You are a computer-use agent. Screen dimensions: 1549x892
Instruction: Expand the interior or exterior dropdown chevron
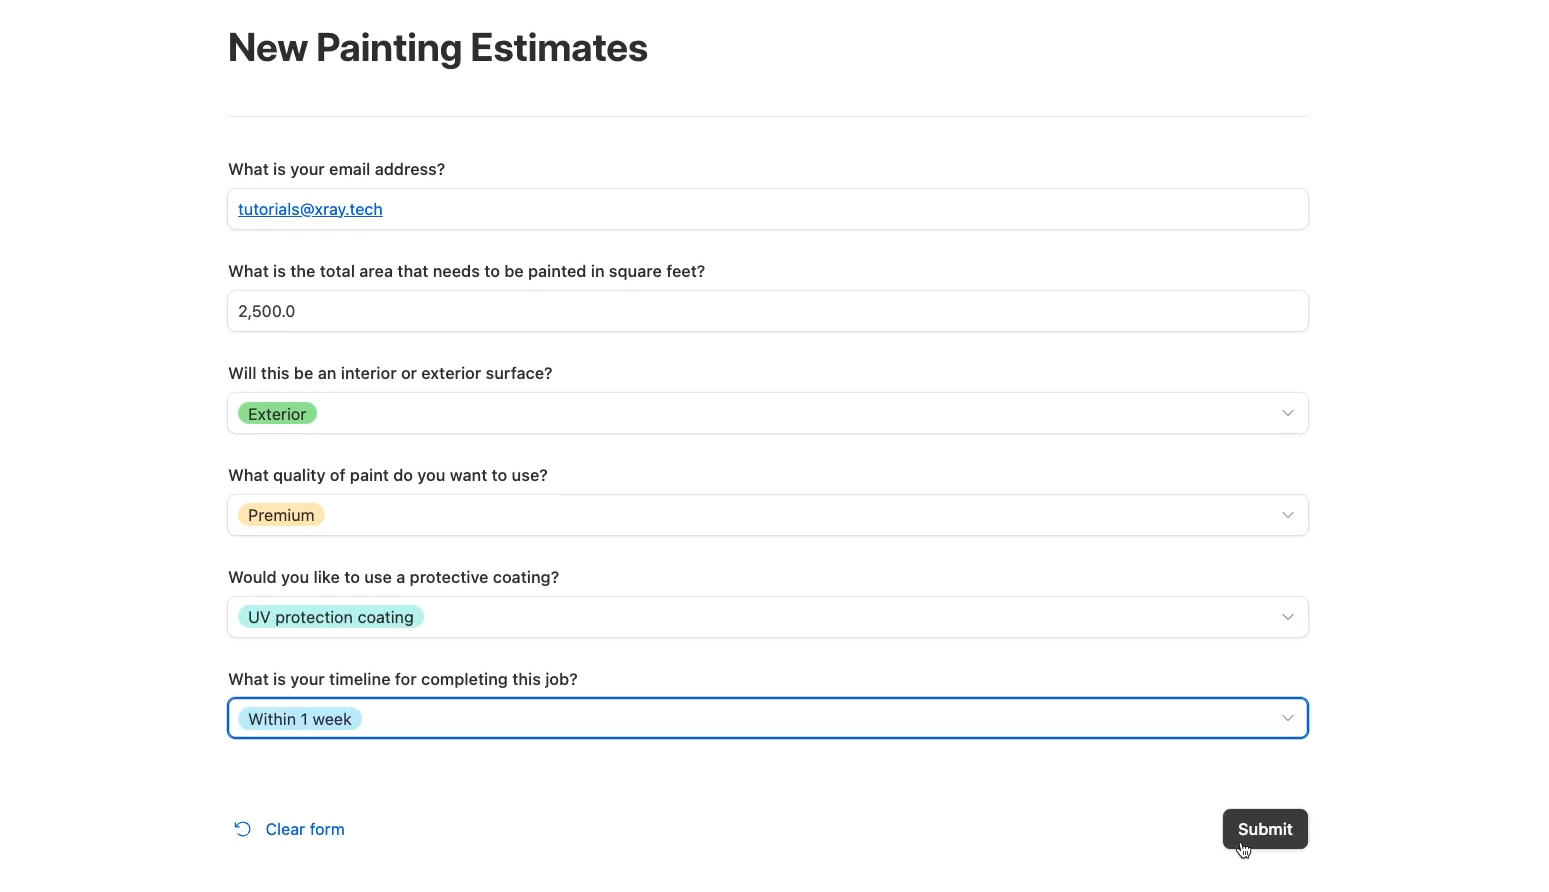1288,413
